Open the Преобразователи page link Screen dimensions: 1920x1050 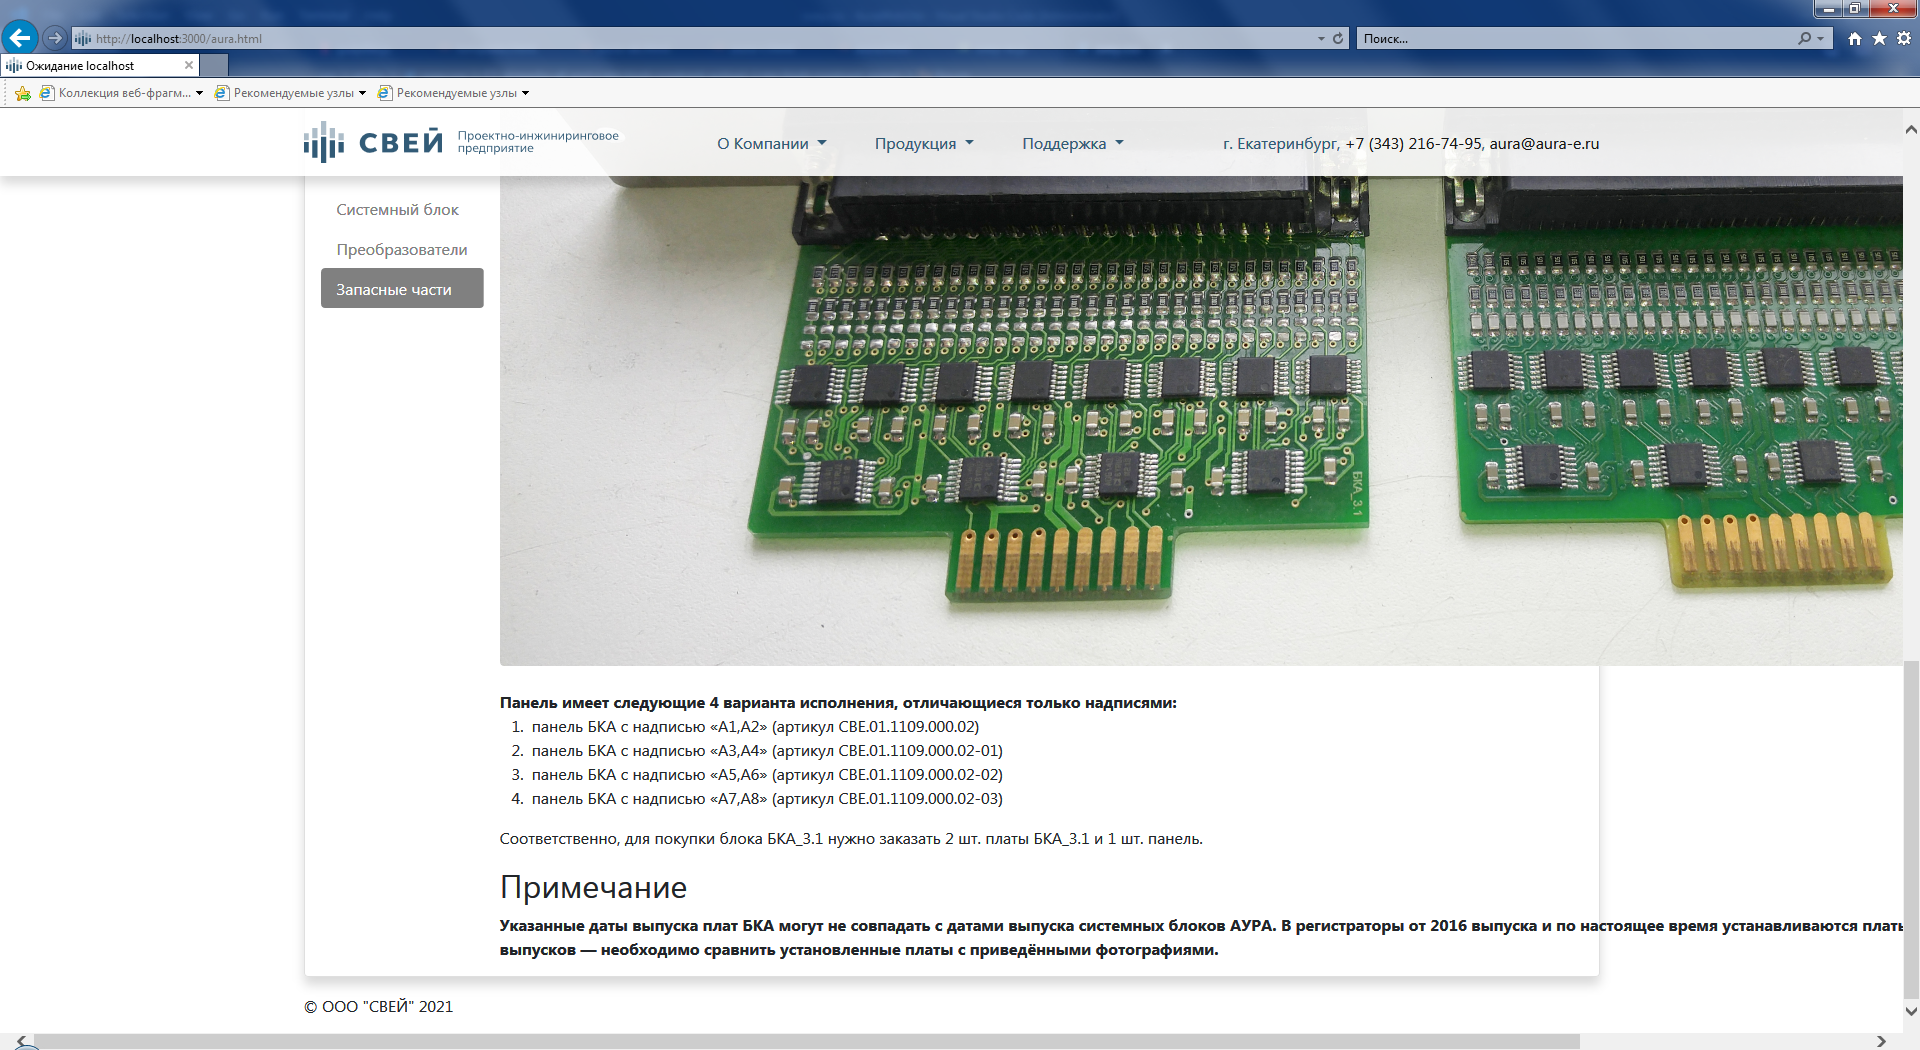pyautogui.click(x=401, y=249)
